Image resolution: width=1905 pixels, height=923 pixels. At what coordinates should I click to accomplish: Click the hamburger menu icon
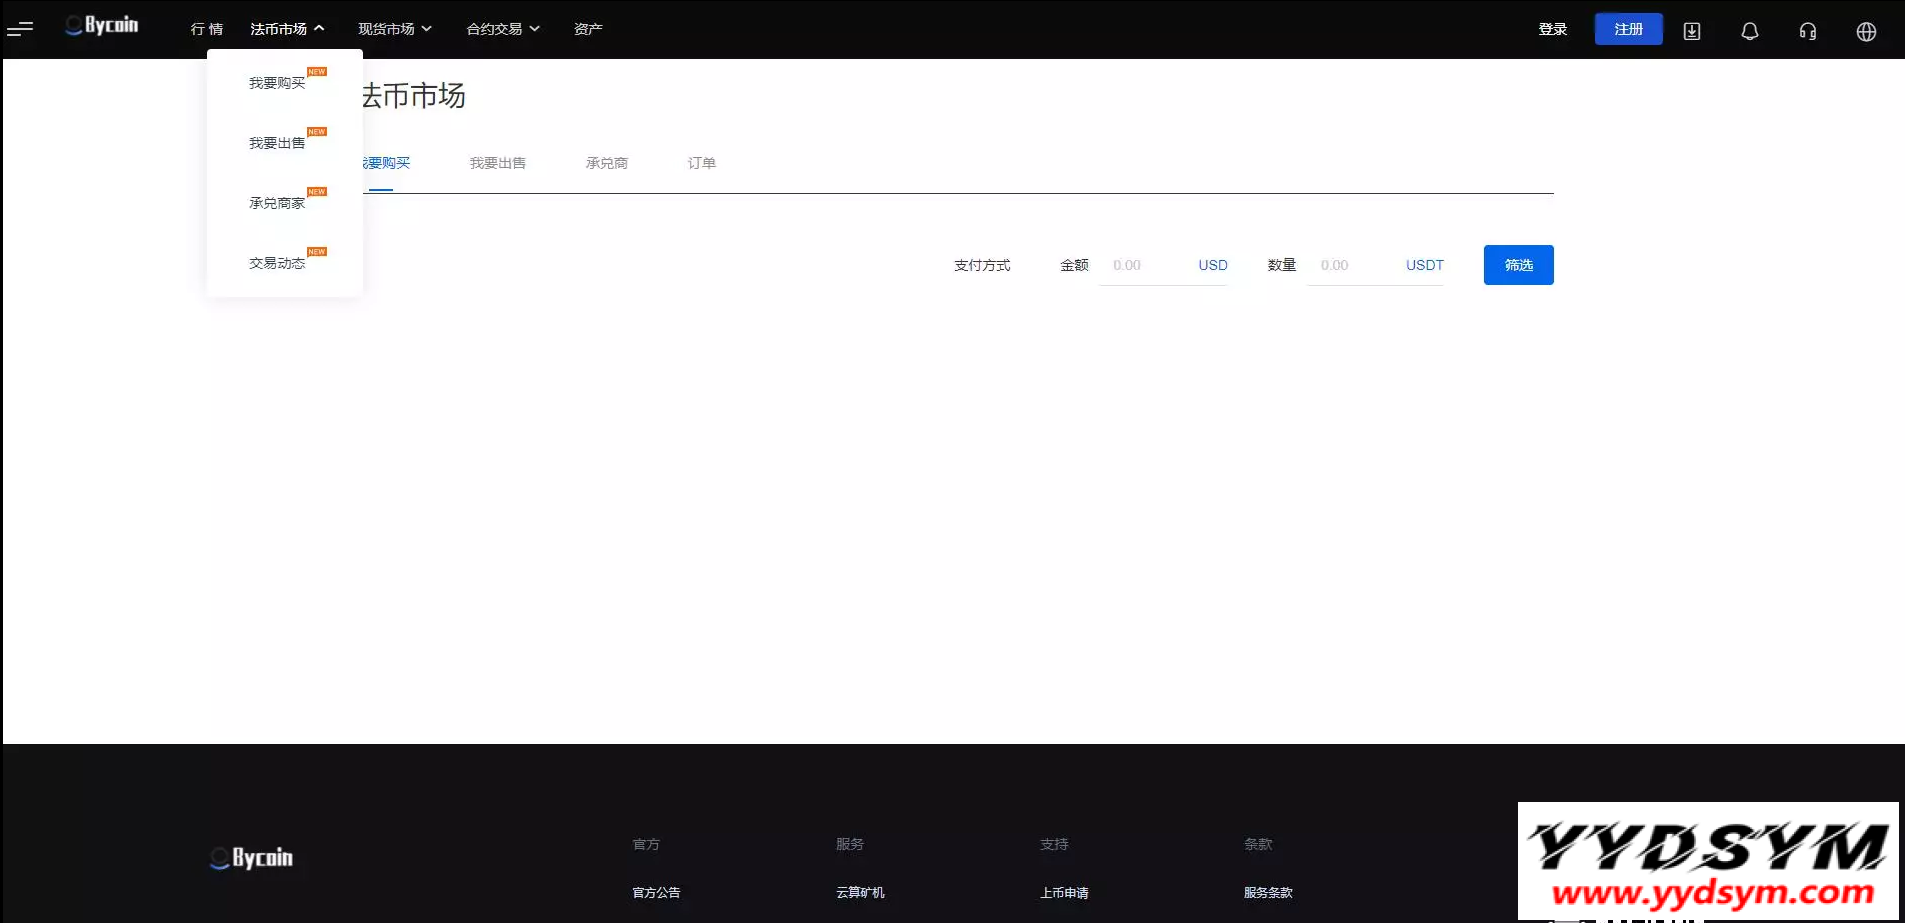click(20, 29)
